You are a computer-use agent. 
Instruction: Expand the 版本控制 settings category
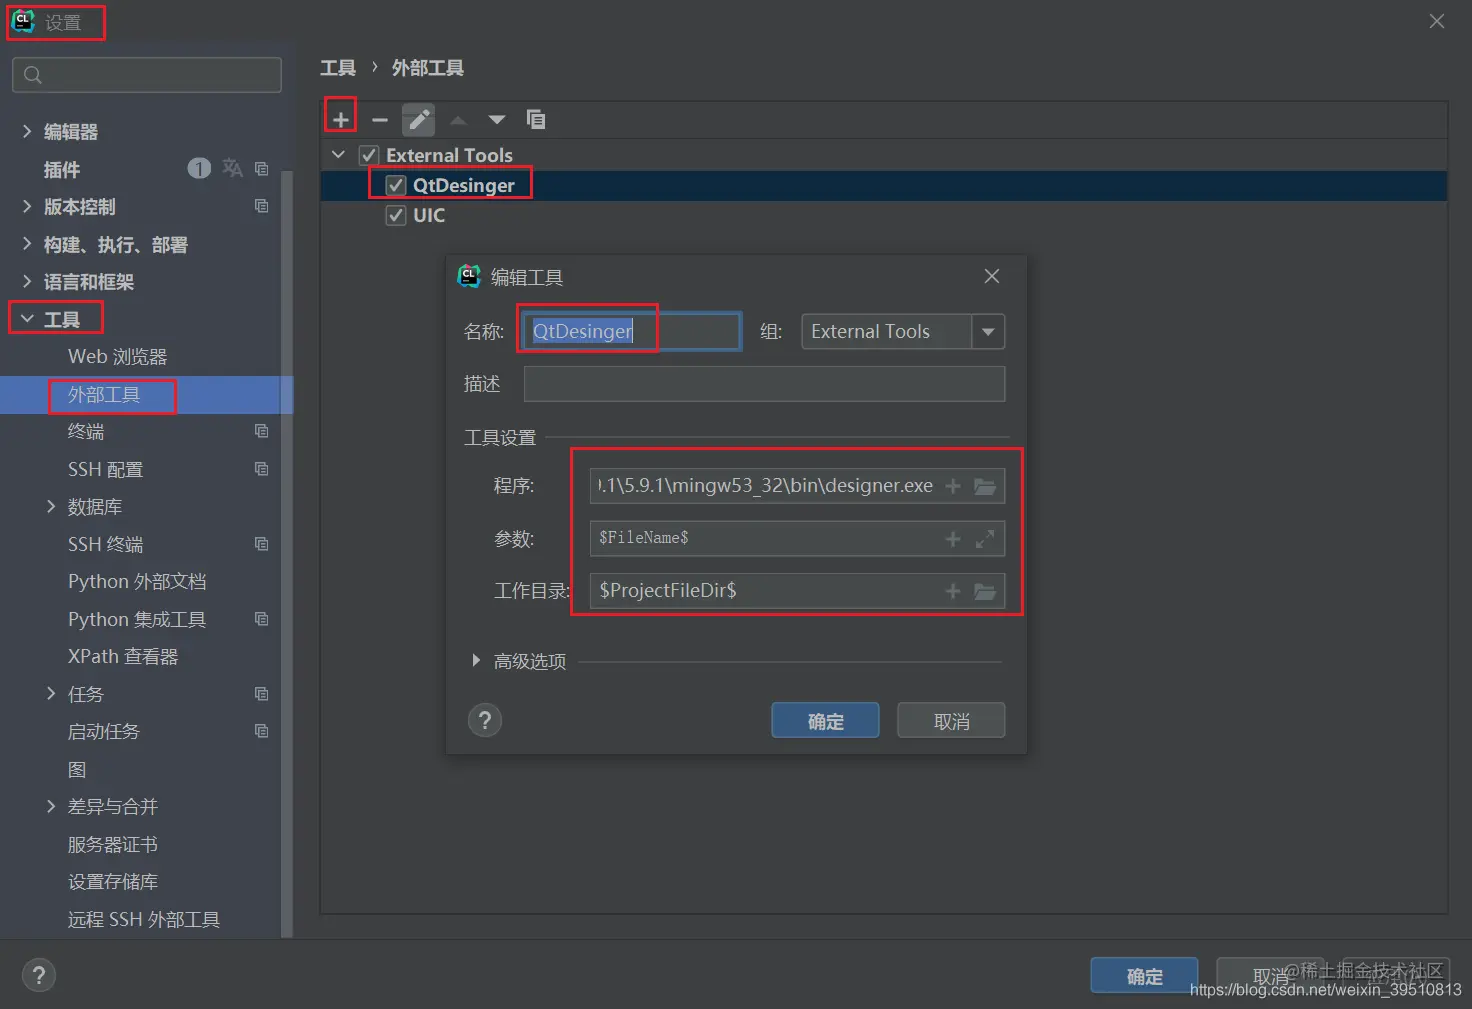pos(27,206)
